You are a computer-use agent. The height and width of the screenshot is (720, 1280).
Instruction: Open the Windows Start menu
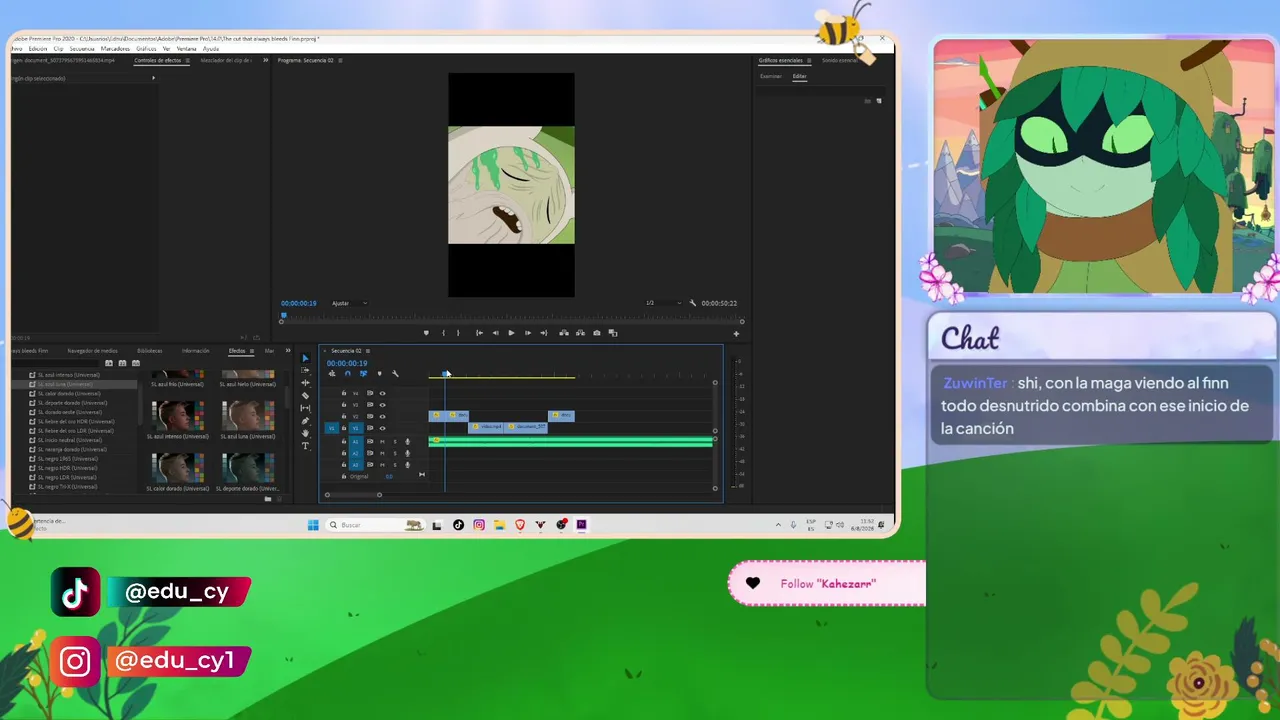pyautogui.click(x=313, y=525)
